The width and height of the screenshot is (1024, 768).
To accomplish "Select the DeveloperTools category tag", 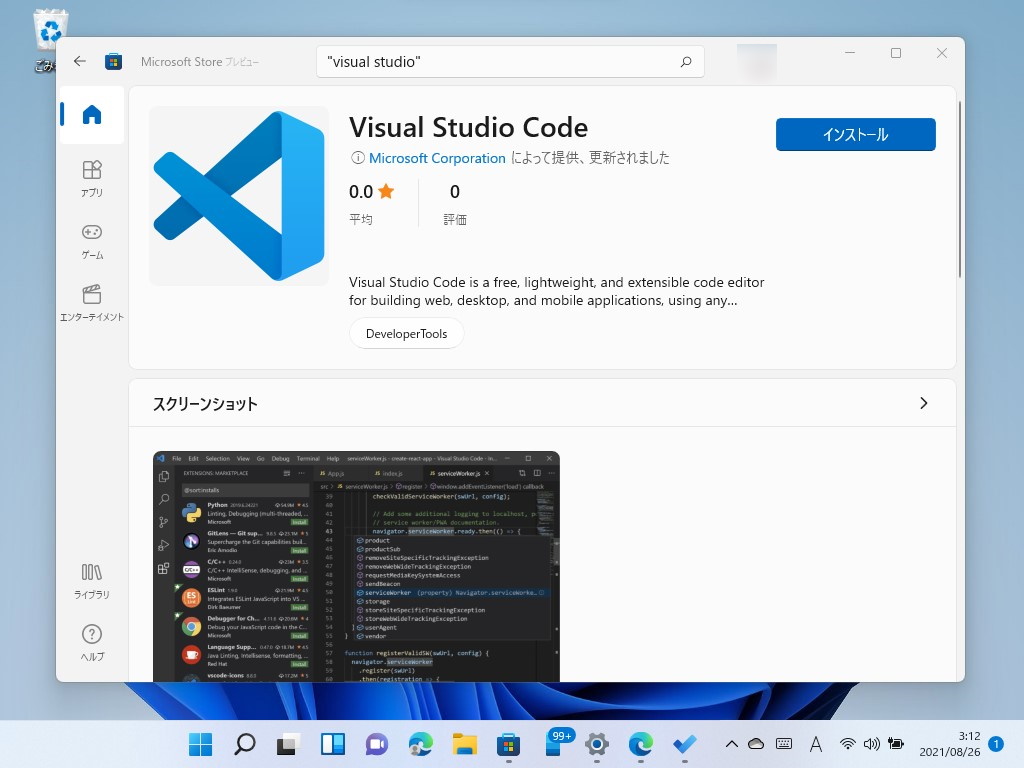I will click(406, 333).
